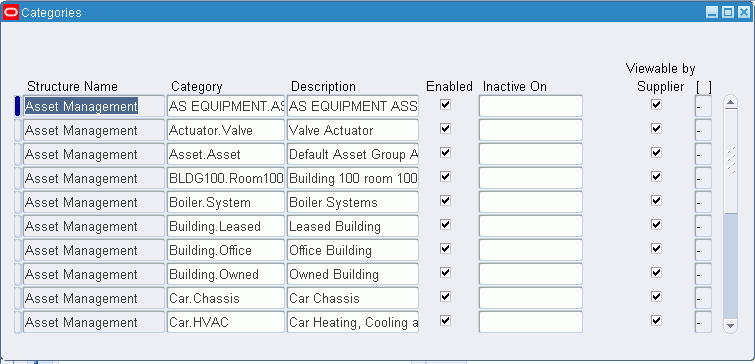
Task: Click the Boiler.System category field
Action: 226,202
